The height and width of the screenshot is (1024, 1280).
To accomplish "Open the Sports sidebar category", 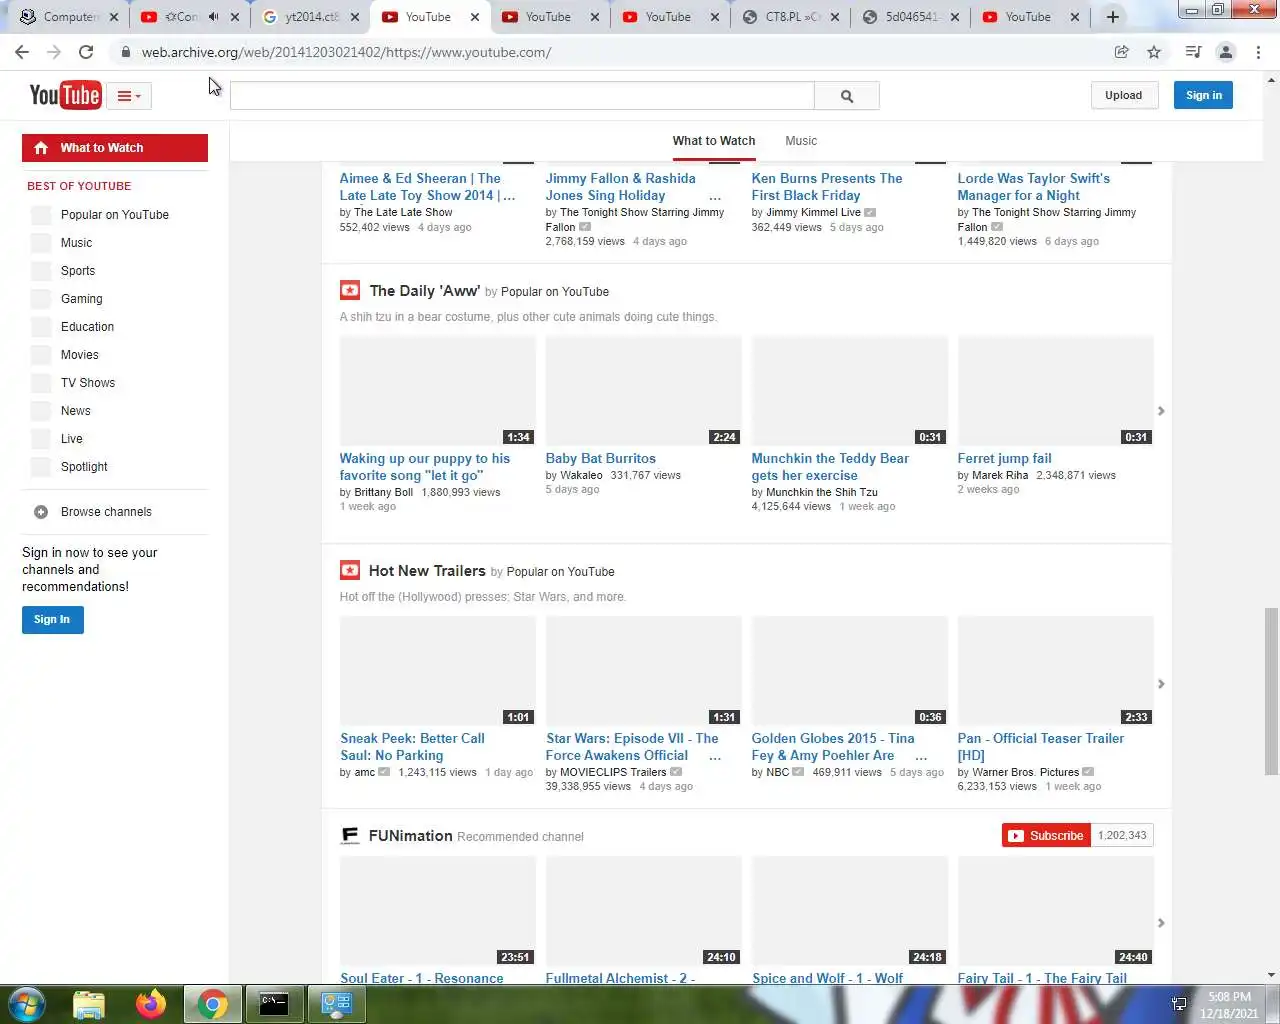I will coord(78,271).
